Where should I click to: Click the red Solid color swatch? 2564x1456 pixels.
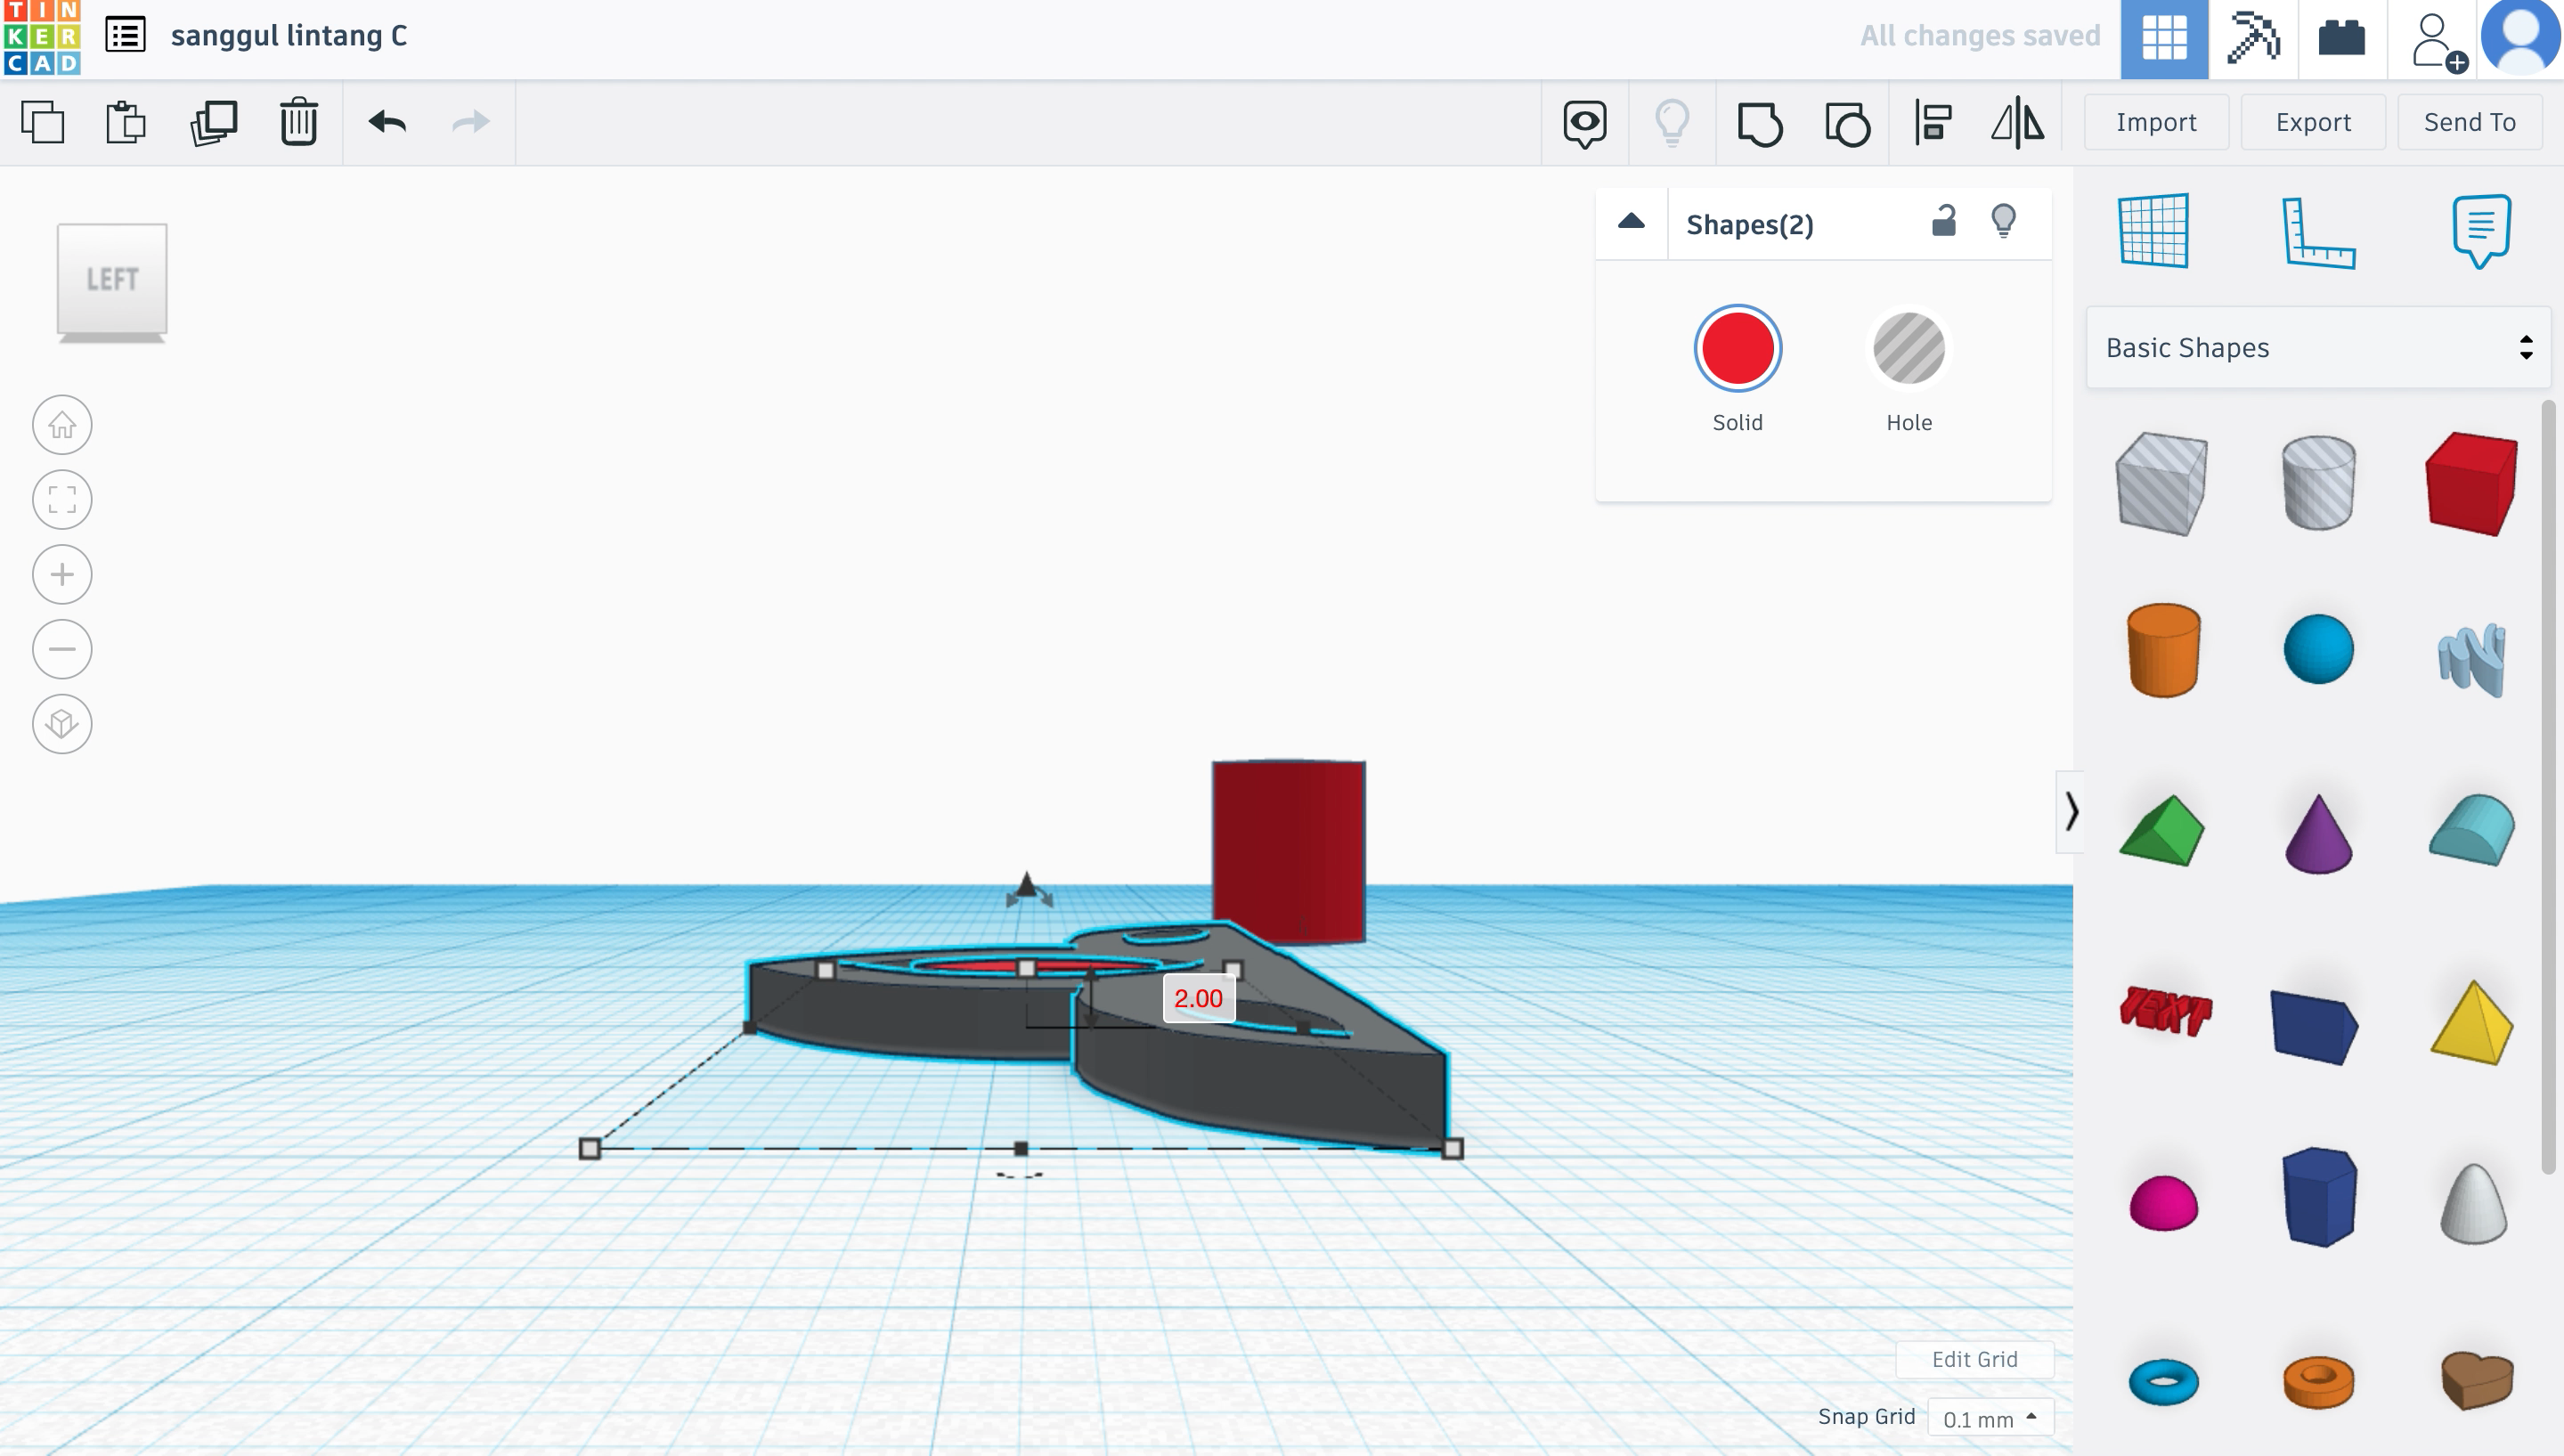1737,346
